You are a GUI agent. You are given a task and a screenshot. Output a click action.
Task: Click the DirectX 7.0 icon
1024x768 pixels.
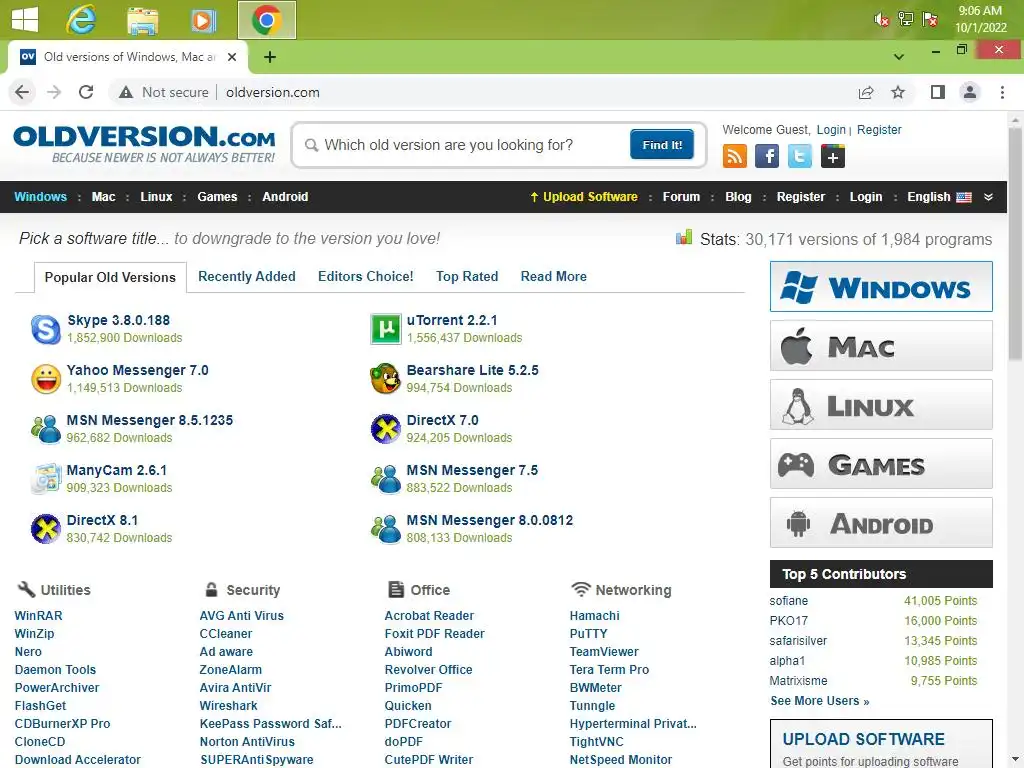pos(385,429)
